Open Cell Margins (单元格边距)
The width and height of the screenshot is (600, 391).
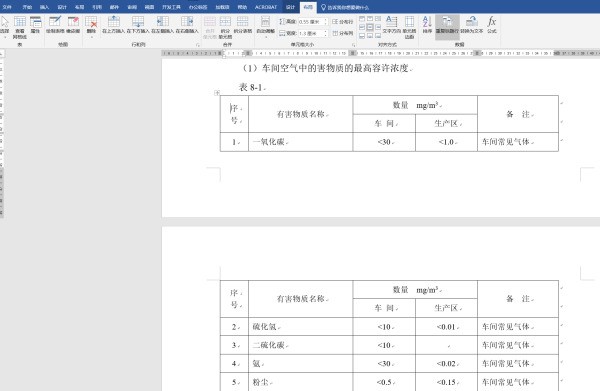coord(409,27)
